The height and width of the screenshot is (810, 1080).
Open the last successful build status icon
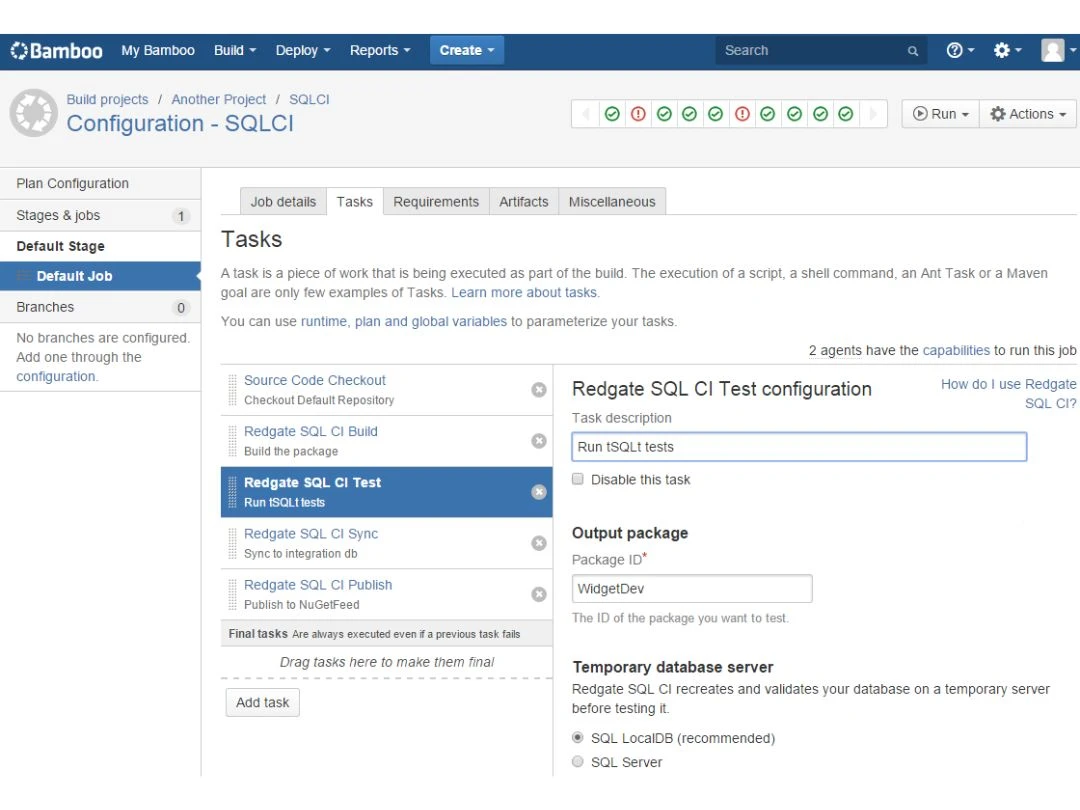click(846, 114)
